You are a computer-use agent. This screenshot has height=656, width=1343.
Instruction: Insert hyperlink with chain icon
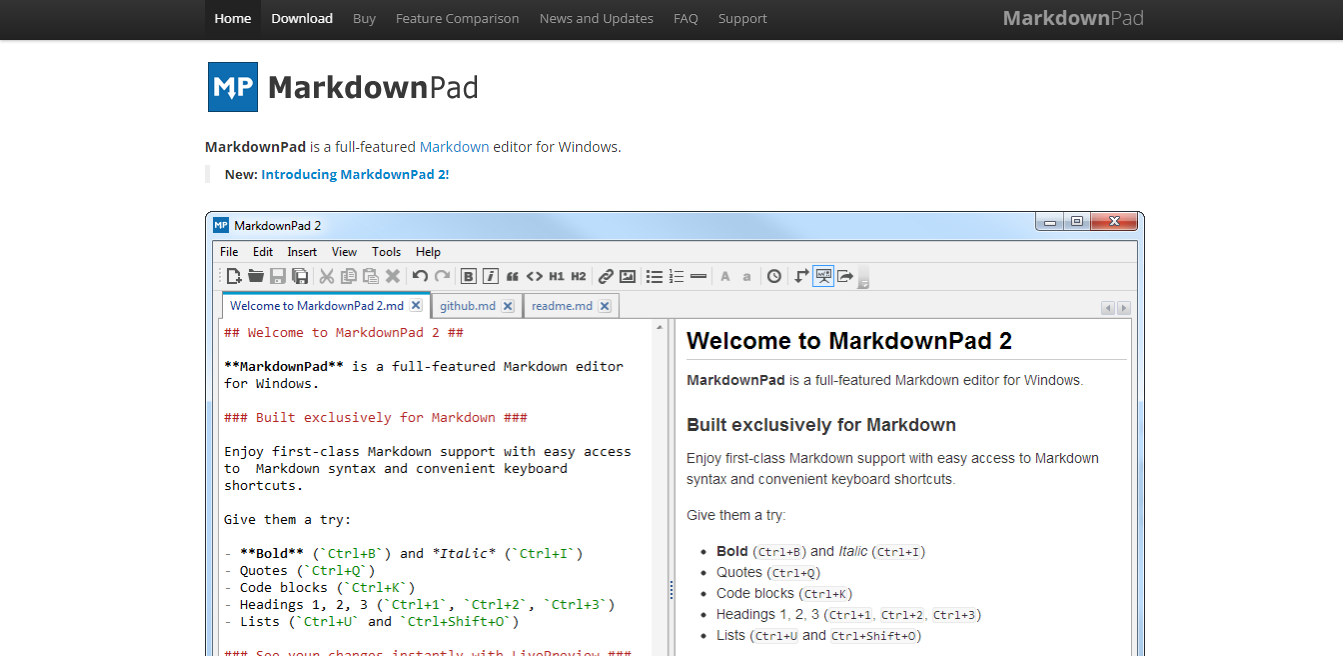pos(606,276)
